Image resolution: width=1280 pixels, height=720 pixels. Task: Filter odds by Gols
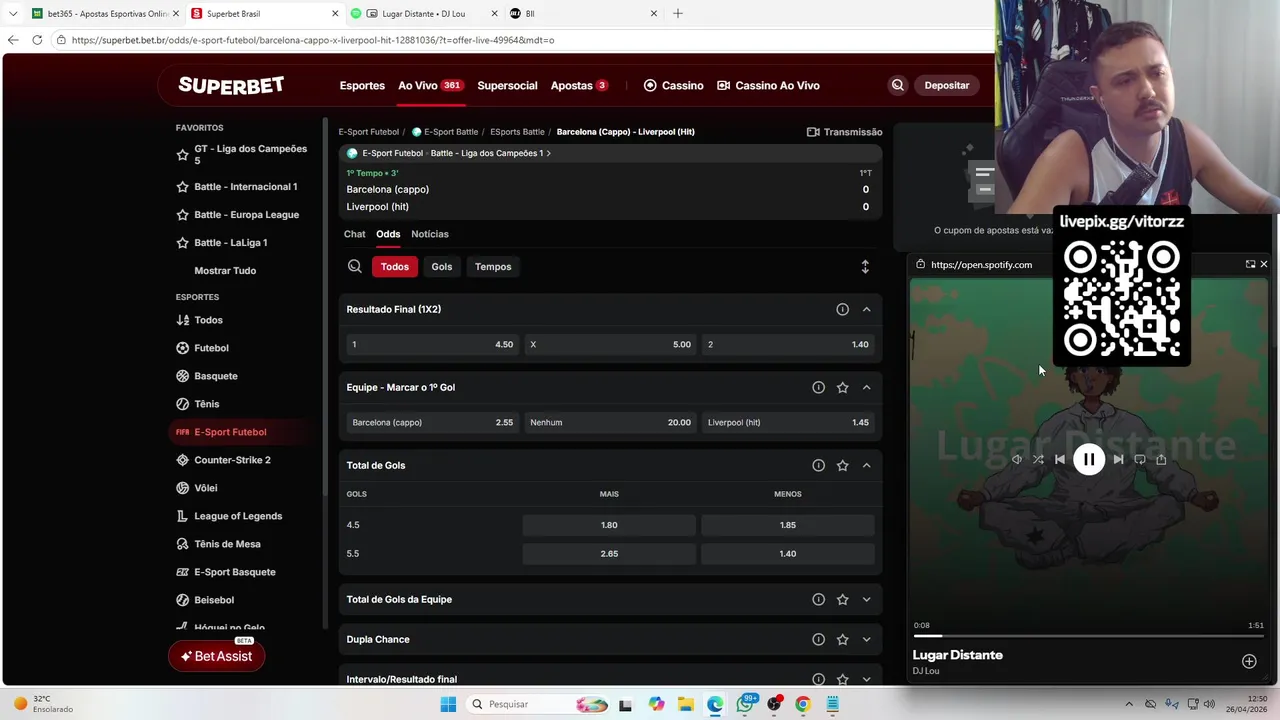[x=442, y=266]
